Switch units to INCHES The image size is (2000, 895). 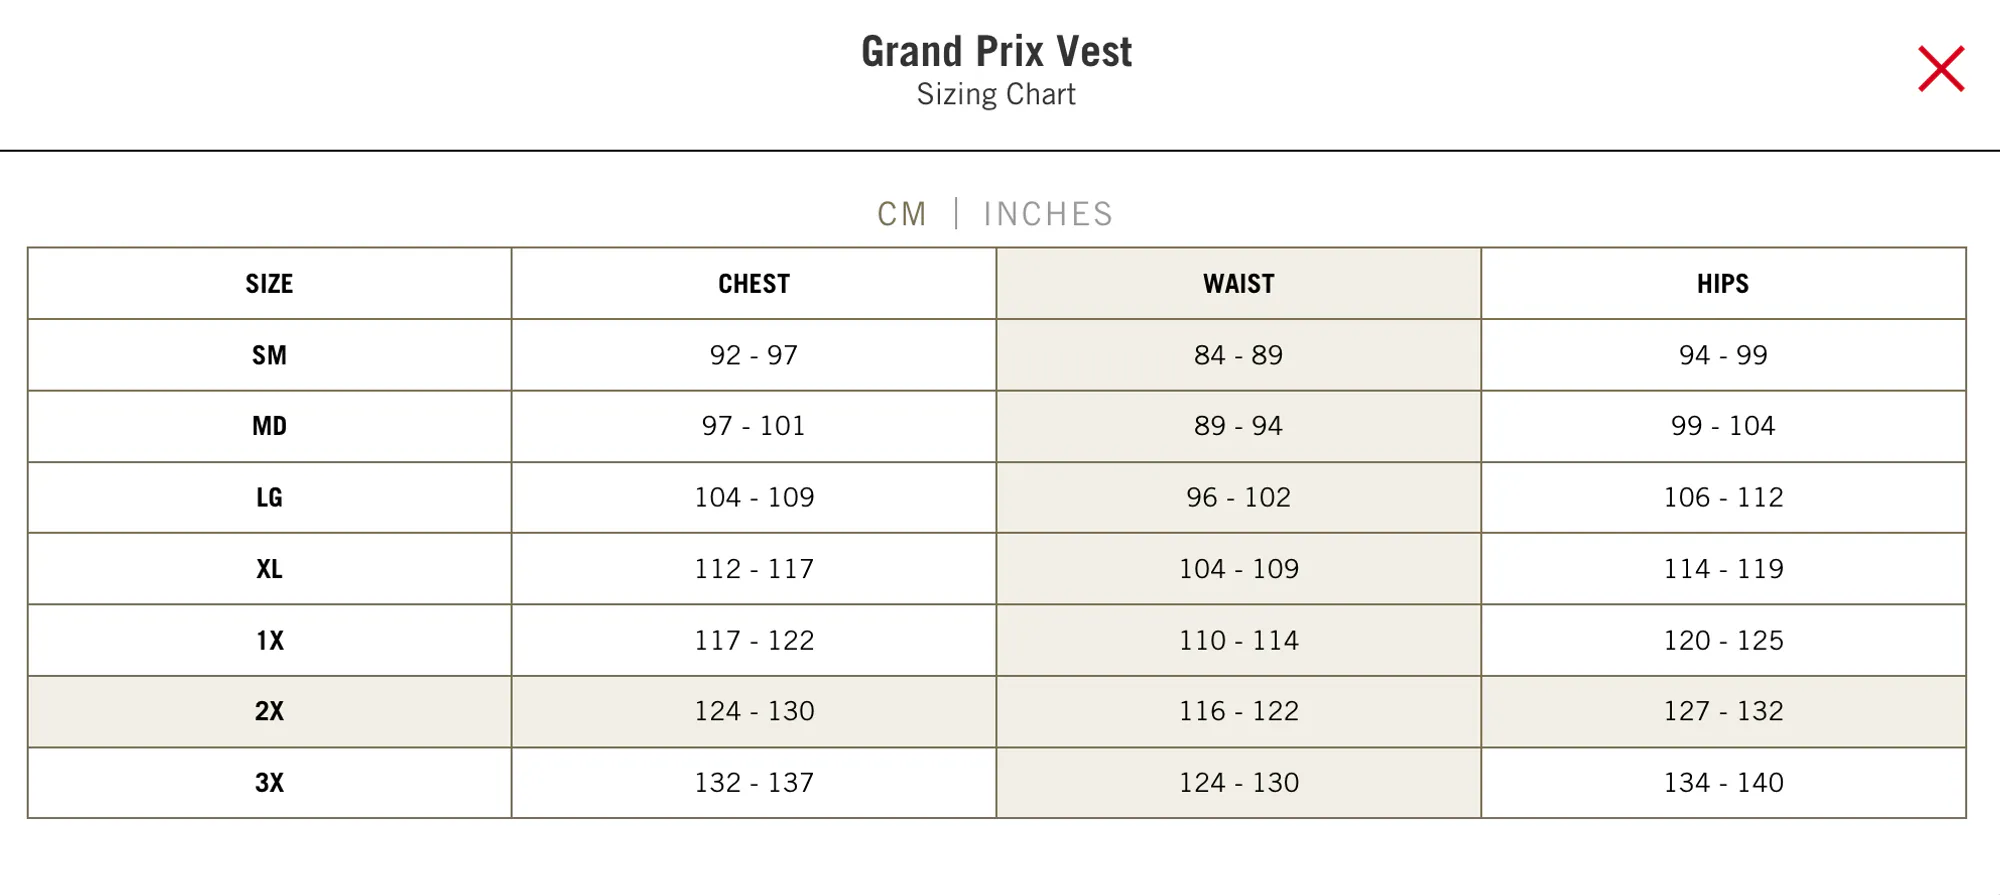pyautogui.click(x=1048, y=214)
